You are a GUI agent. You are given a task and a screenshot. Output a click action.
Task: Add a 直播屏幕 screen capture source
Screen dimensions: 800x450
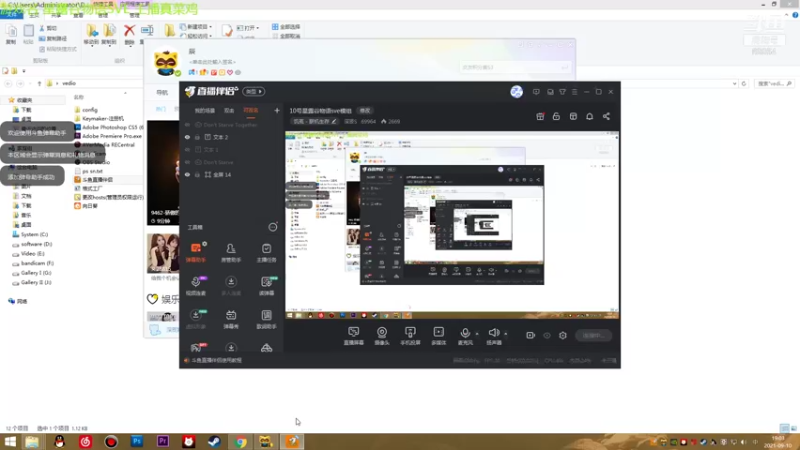[354, 336]
